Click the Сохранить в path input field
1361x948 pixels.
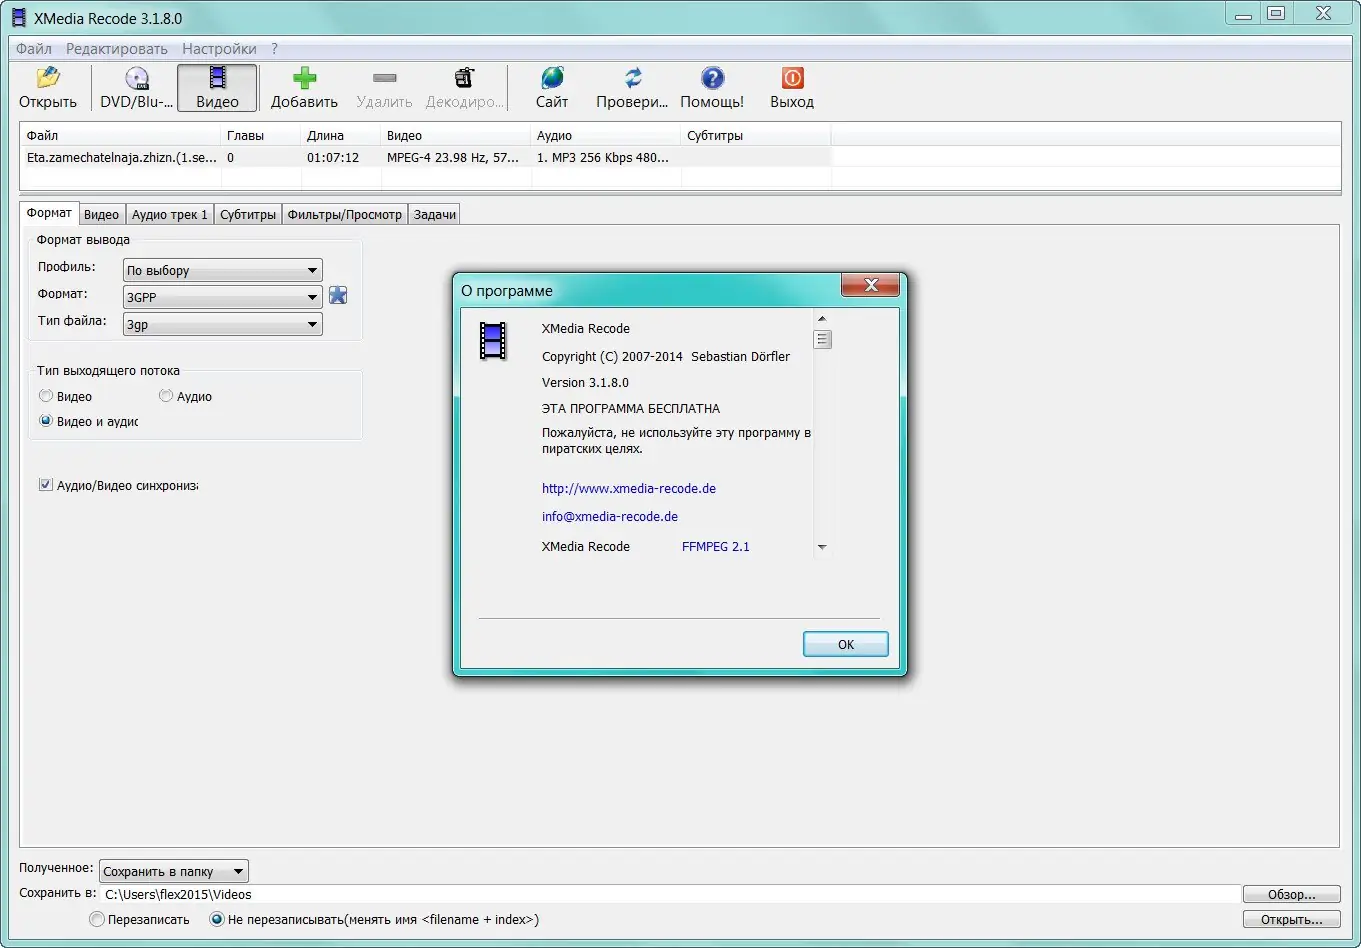670,894
